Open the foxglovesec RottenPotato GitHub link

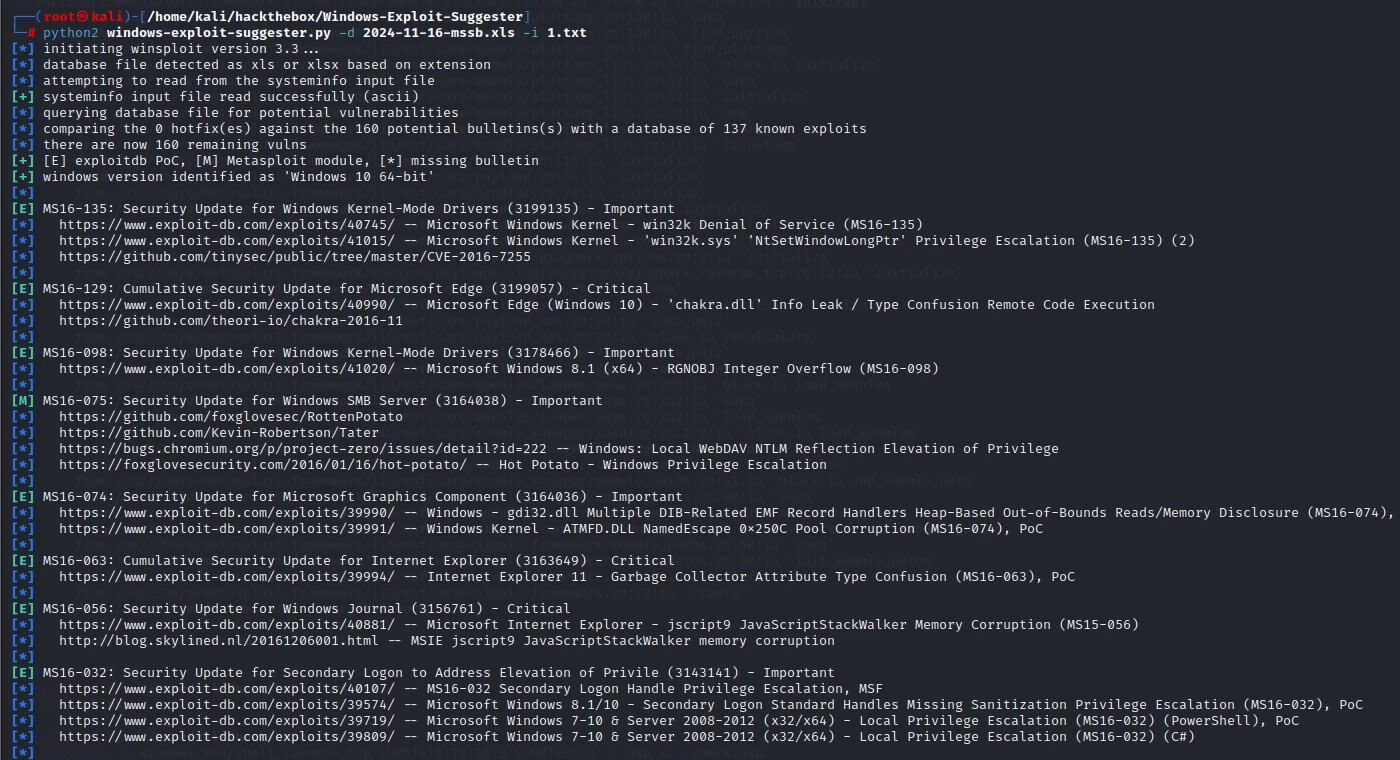[219, 416]
